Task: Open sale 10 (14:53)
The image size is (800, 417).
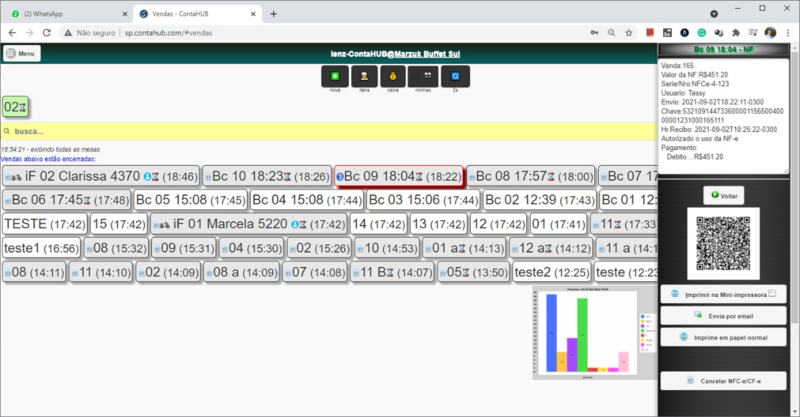Action: point(387,248)
